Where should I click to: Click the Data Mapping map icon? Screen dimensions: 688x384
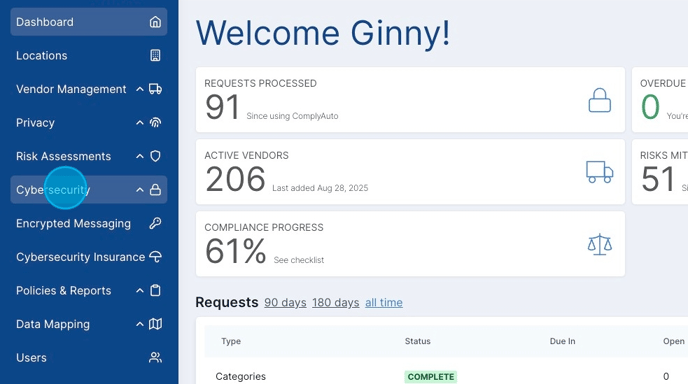155,324
